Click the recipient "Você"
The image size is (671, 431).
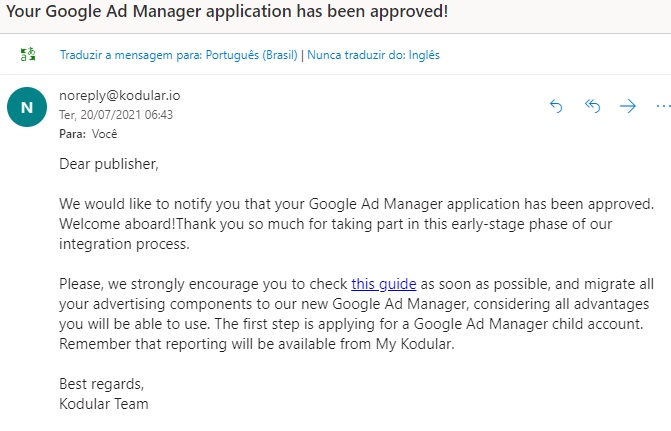[x=105, y=133]
